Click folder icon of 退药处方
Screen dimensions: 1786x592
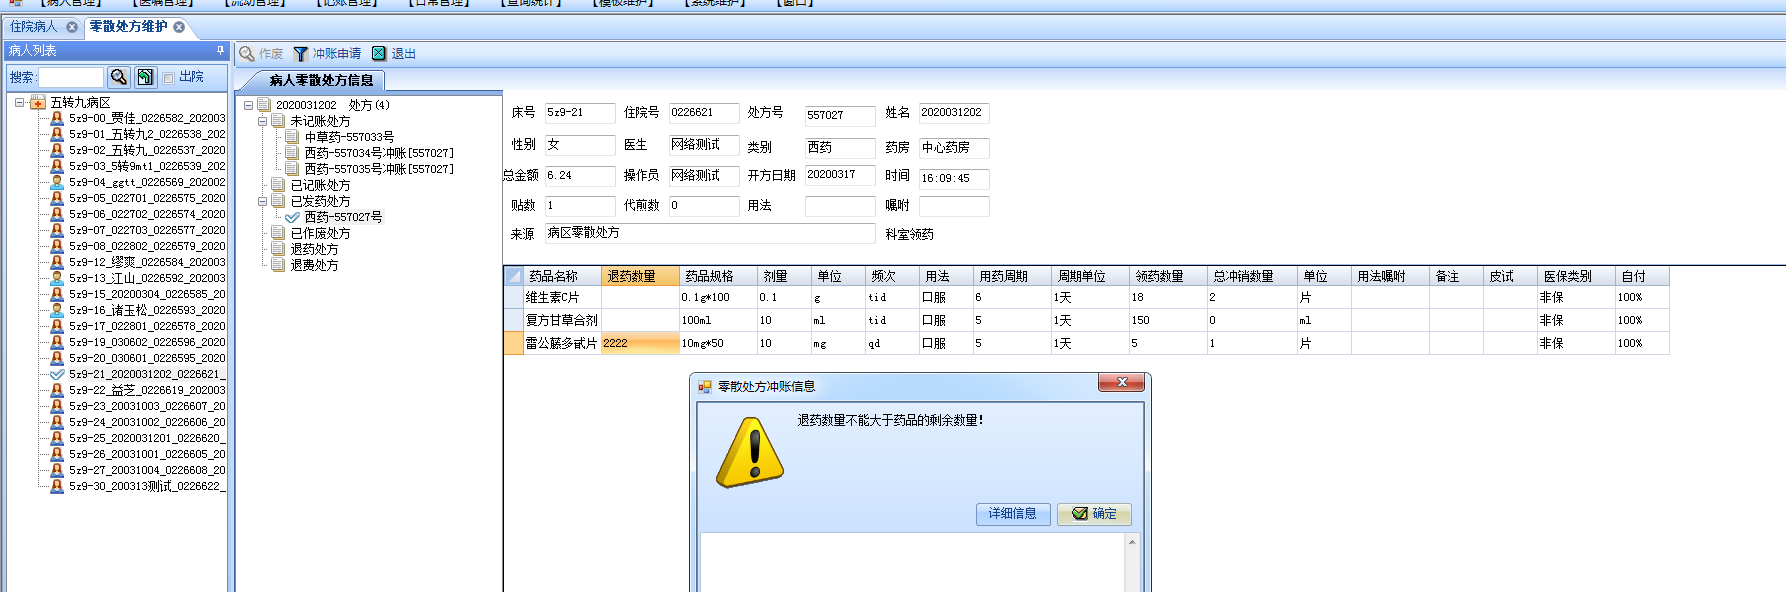pyautogui.click(x=278, y=249)
